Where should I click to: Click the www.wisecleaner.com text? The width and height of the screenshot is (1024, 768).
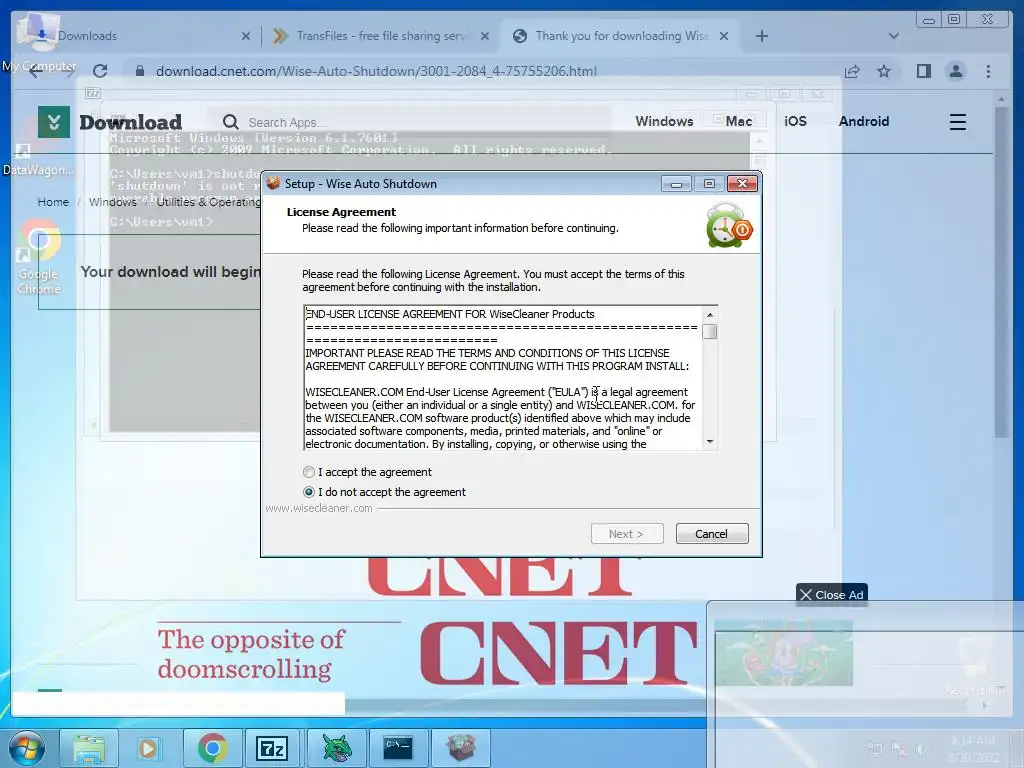coord(319,508)
